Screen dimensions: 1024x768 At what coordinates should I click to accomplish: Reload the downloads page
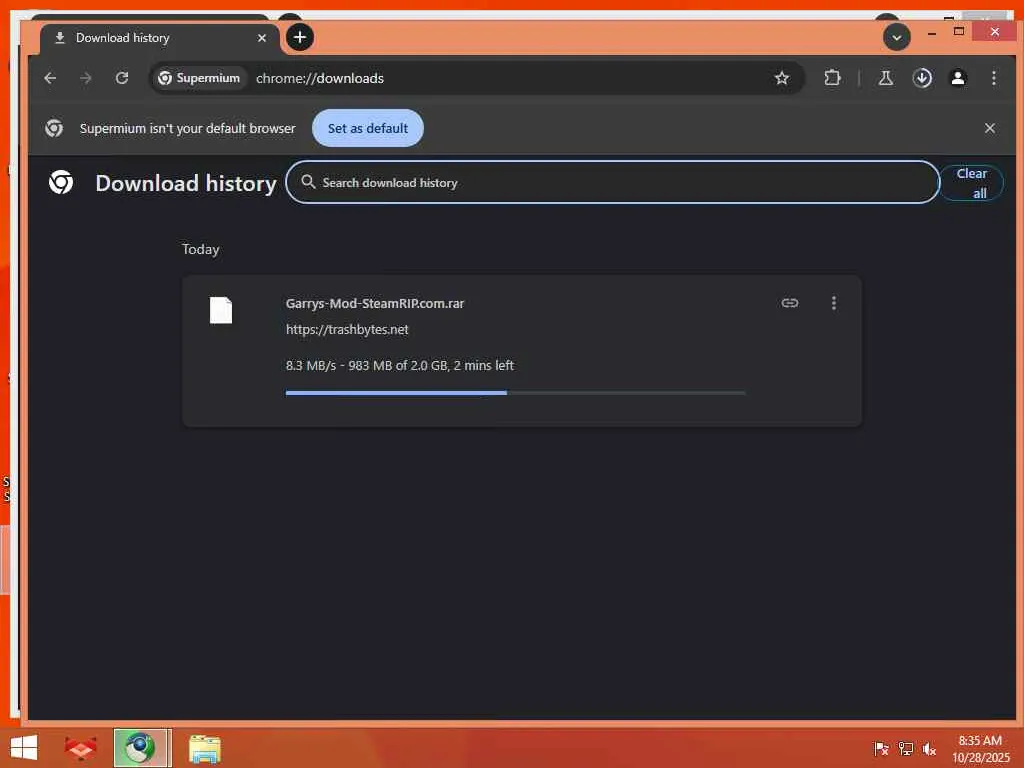coord(121,78)
